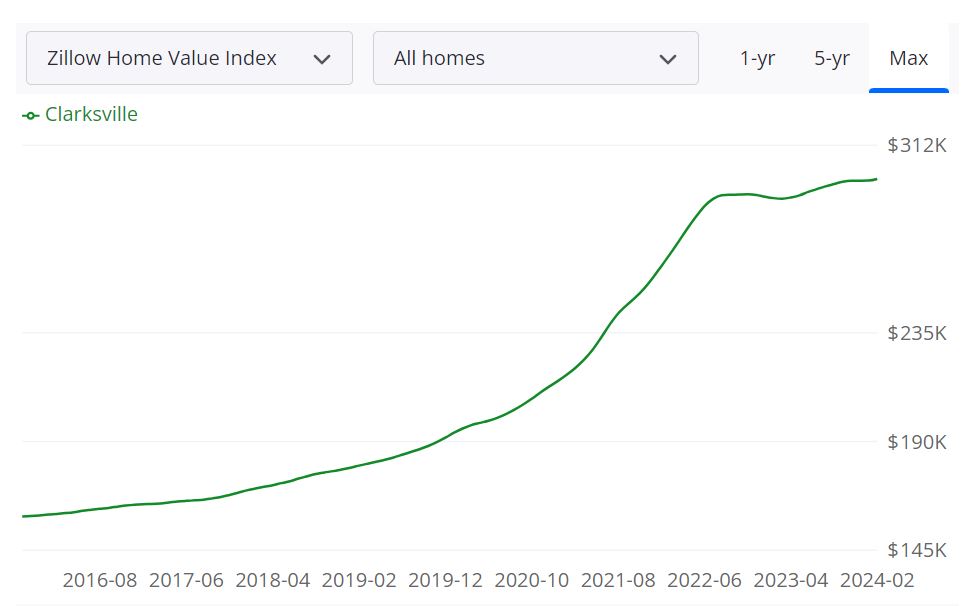Click the chevron on the All homes selector
Viewport: 977px width, 606px height.
coord(668,58)
